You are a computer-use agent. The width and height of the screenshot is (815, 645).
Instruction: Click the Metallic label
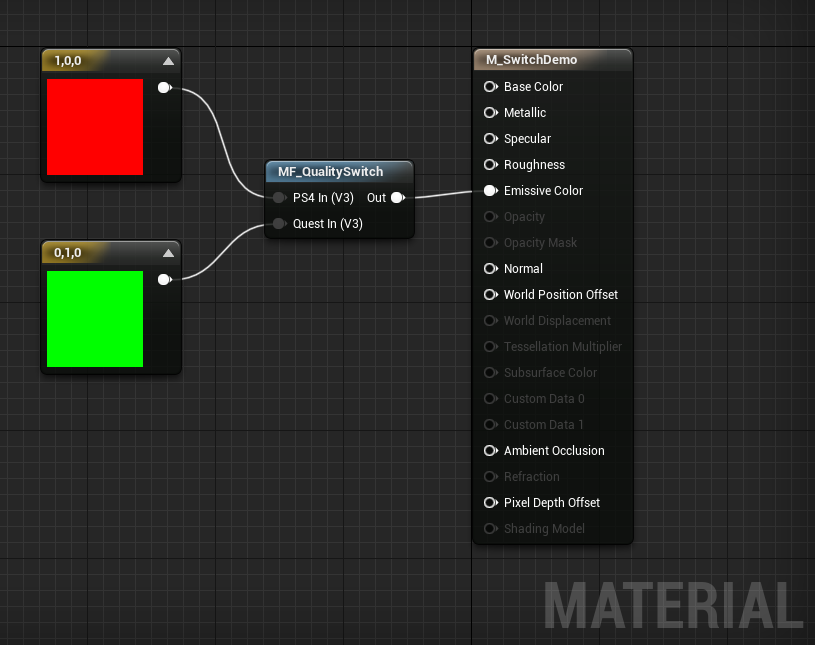click(x=525, y=113)
